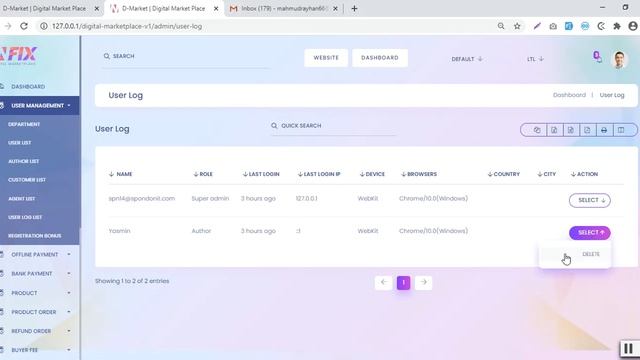This screenshot has width=640, height=360.
Task: Click the browser reload icon
Action: point(24,26)
